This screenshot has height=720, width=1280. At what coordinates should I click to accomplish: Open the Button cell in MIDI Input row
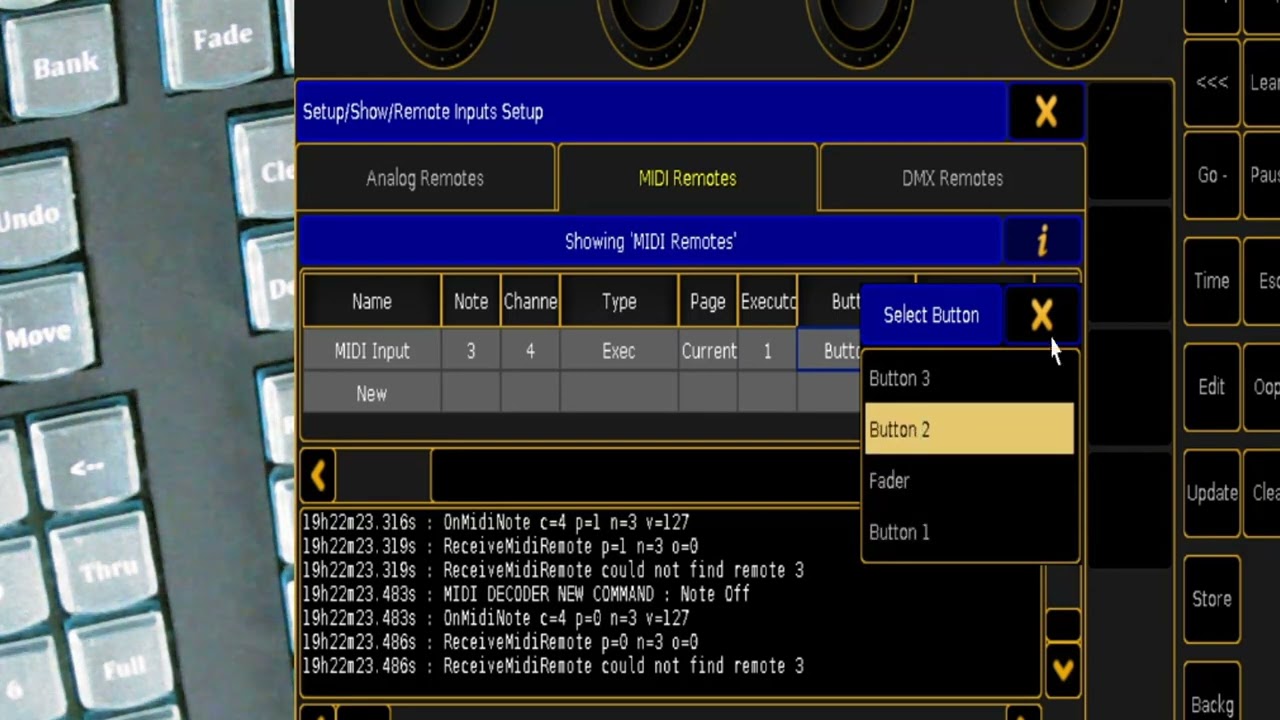click(x=830, y=351)
